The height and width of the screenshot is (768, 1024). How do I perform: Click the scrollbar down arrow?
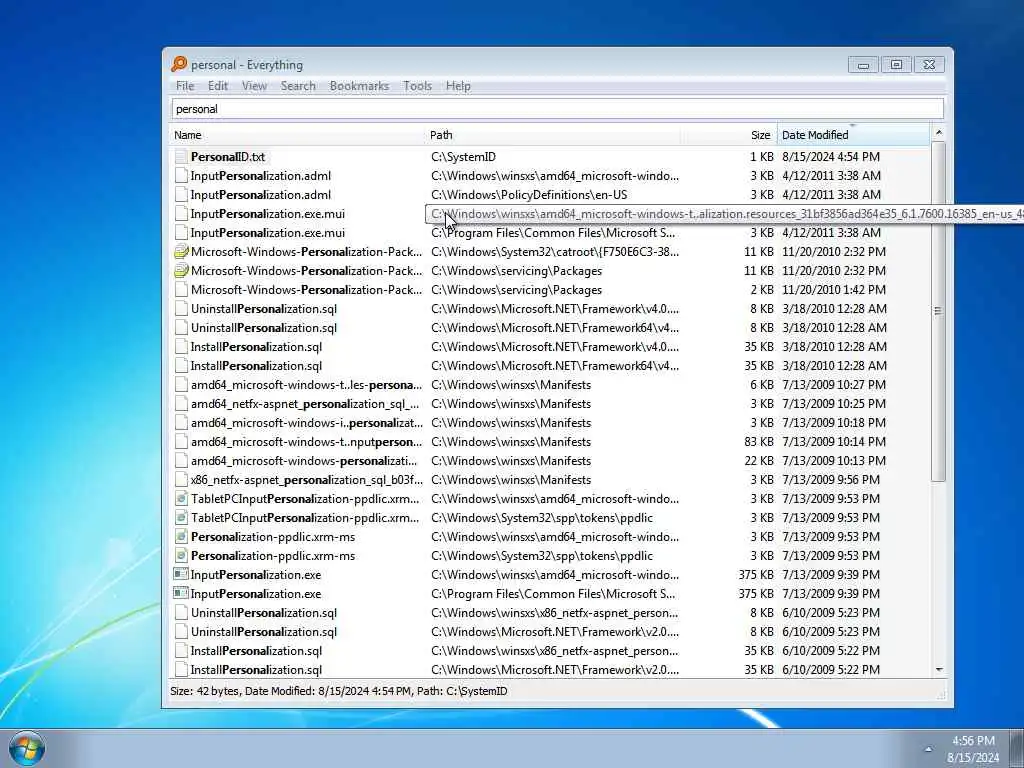tap(938, 669)
